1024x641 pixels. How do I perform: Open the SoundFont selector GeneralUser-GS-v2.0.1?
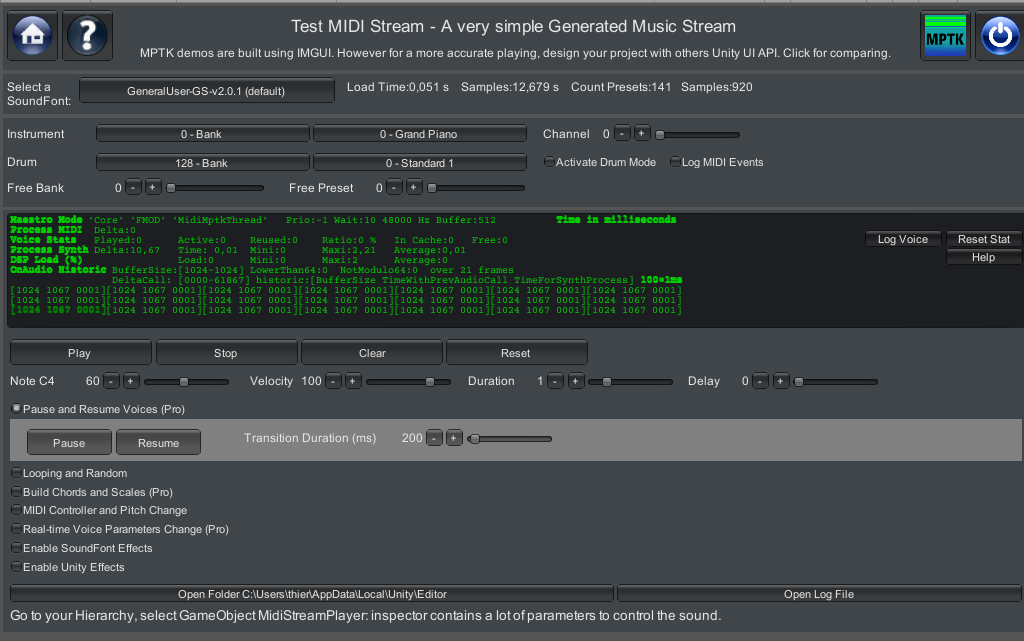pyautogui.click(x=206, y=91)
